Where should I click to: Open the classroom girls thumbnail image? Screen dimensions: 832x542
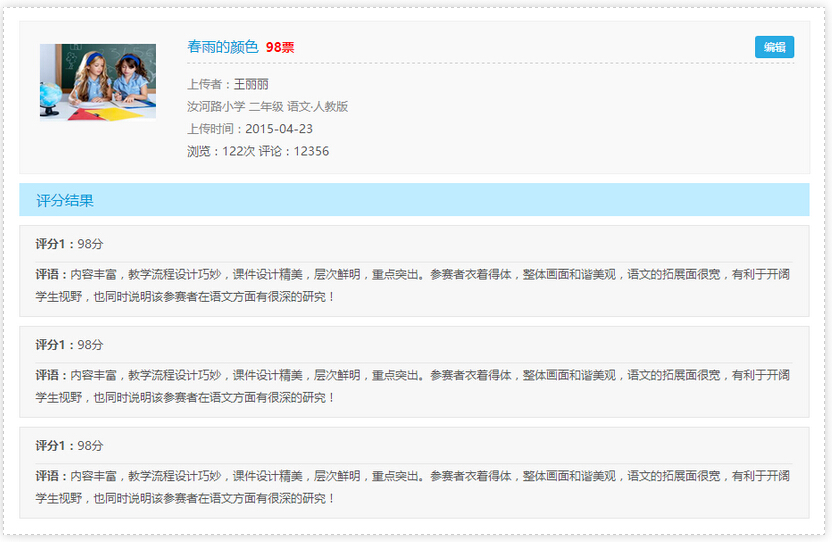pyautogui.click(x=98, y=82)
